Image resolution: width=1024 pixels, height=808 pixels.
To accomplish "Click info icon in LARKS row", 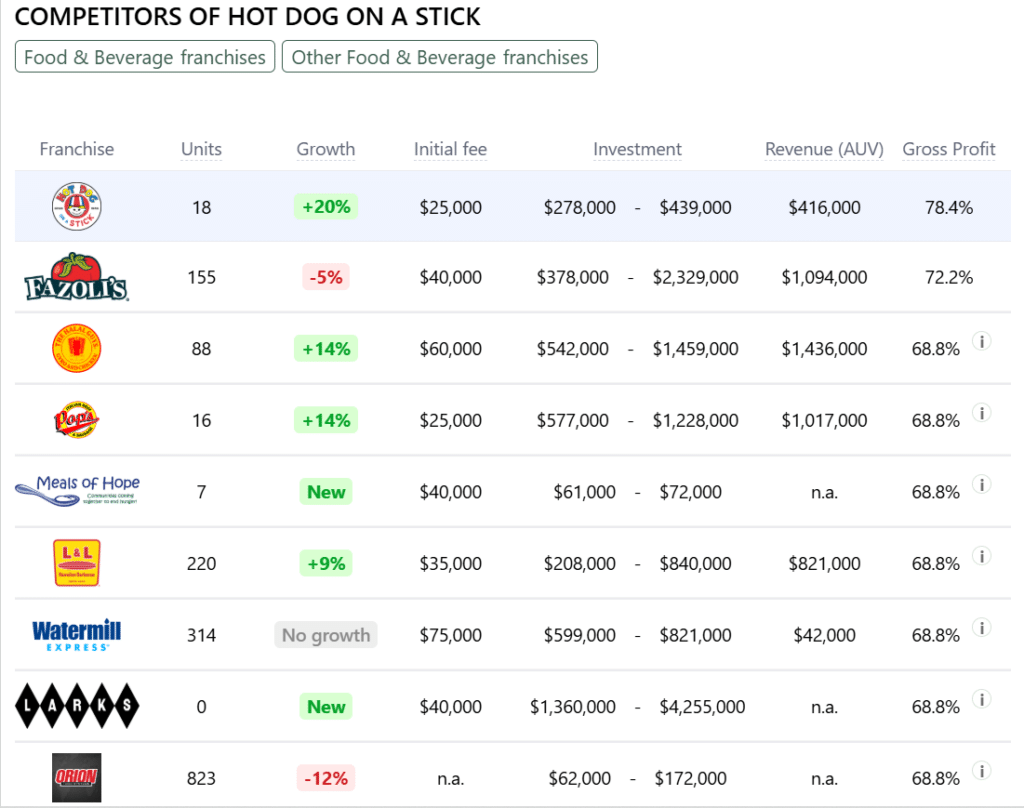I will [982, 699].
